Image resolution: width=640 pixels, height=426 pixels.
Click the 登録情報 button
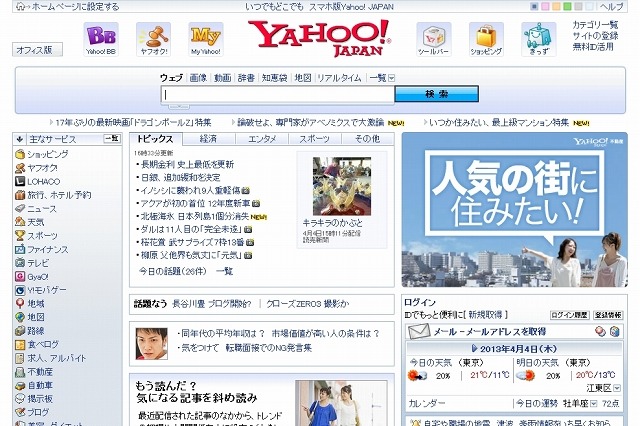coord(608,315)
